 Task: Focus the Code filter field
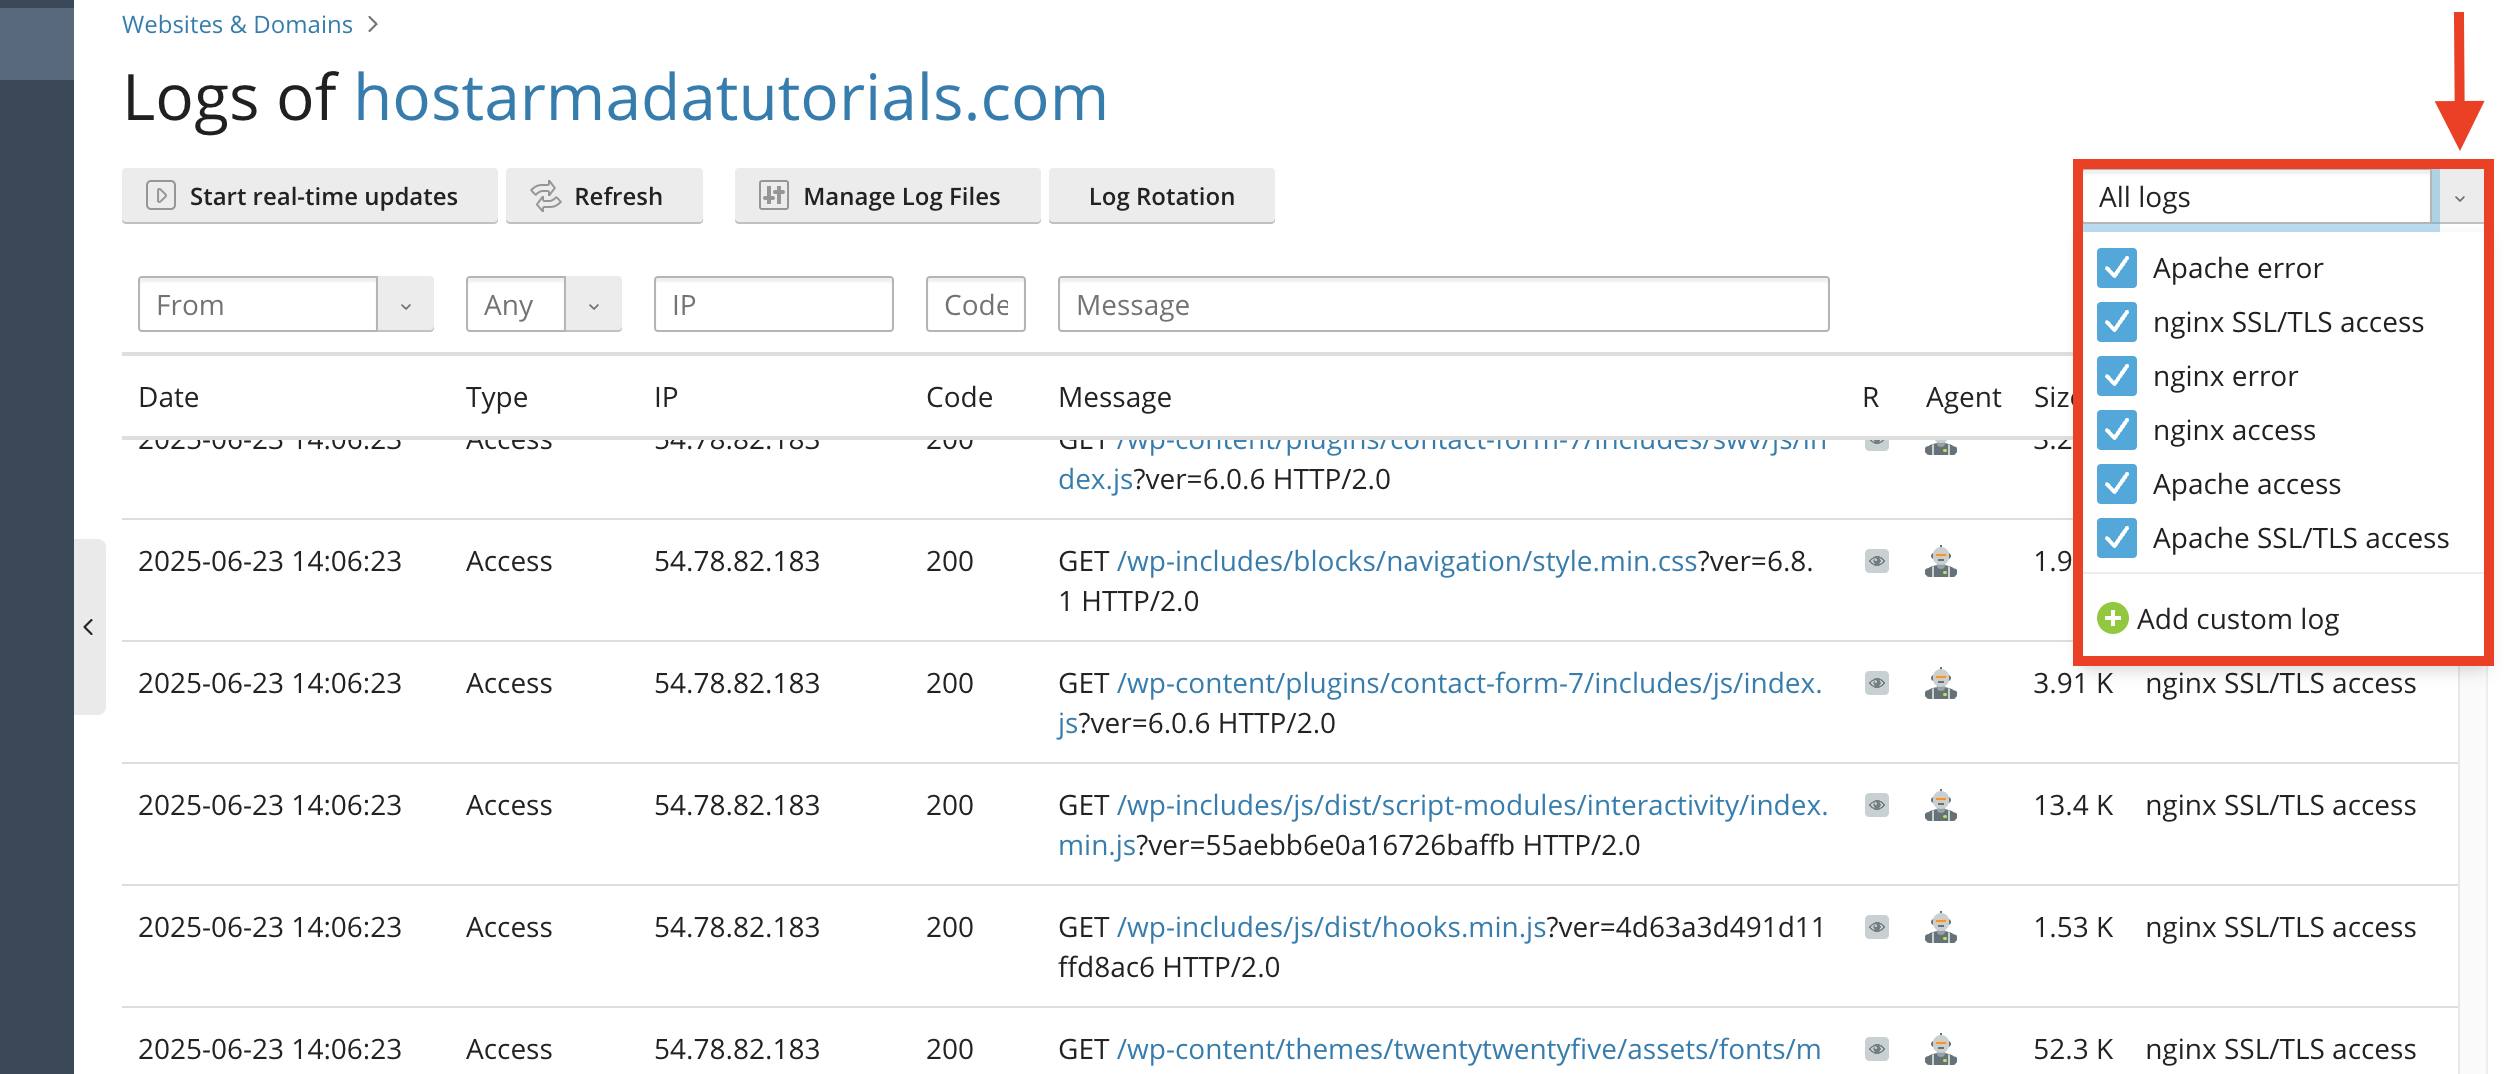click(x=975, y=305)
